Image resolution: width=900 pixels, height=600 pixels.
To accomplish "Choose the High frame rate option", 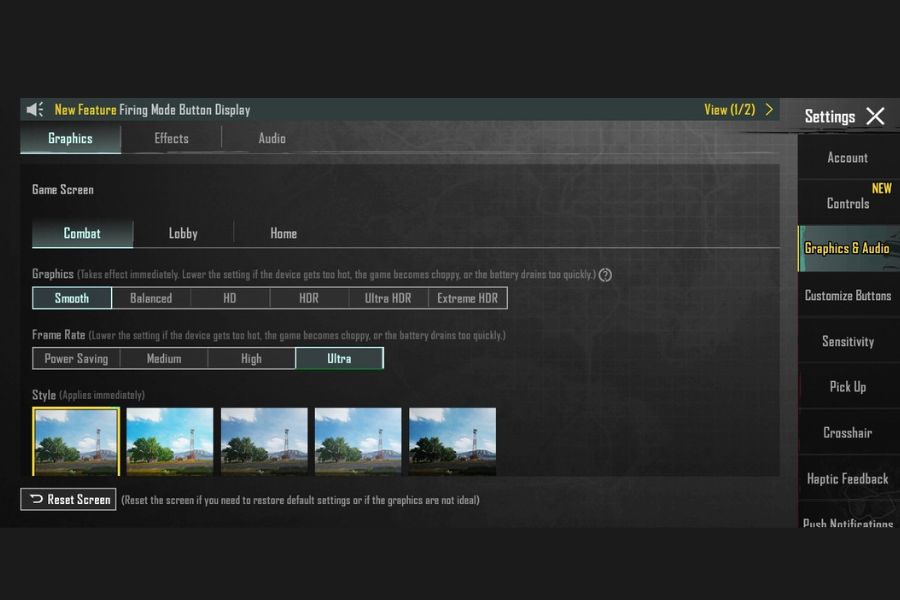I will (x=251, y=358).
